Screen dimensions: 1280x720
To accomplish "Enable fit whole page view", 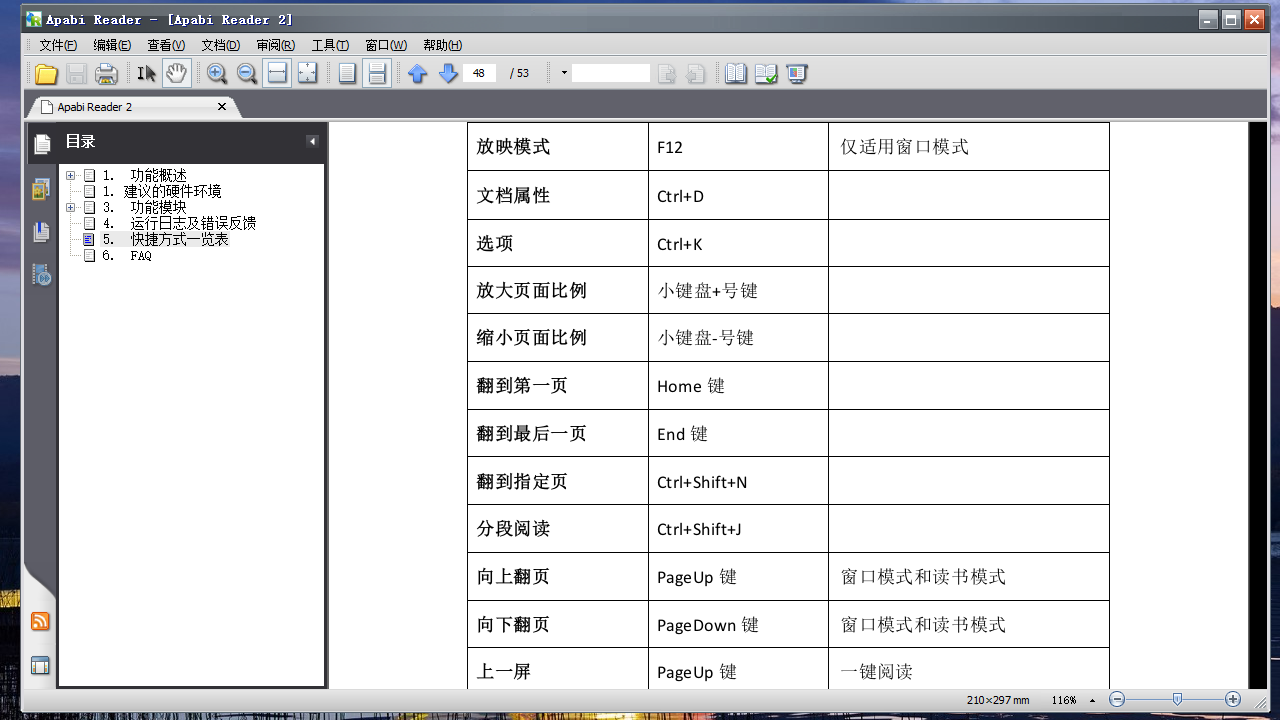I will pos(307,72).
